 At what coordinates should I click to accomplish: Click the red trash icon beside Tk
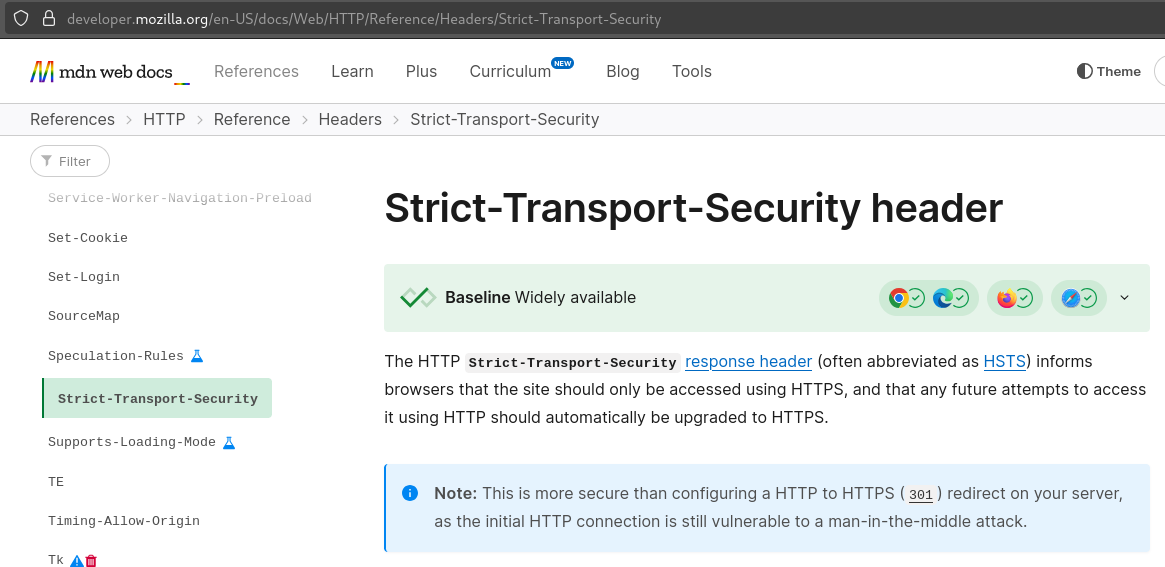(91, 561)
